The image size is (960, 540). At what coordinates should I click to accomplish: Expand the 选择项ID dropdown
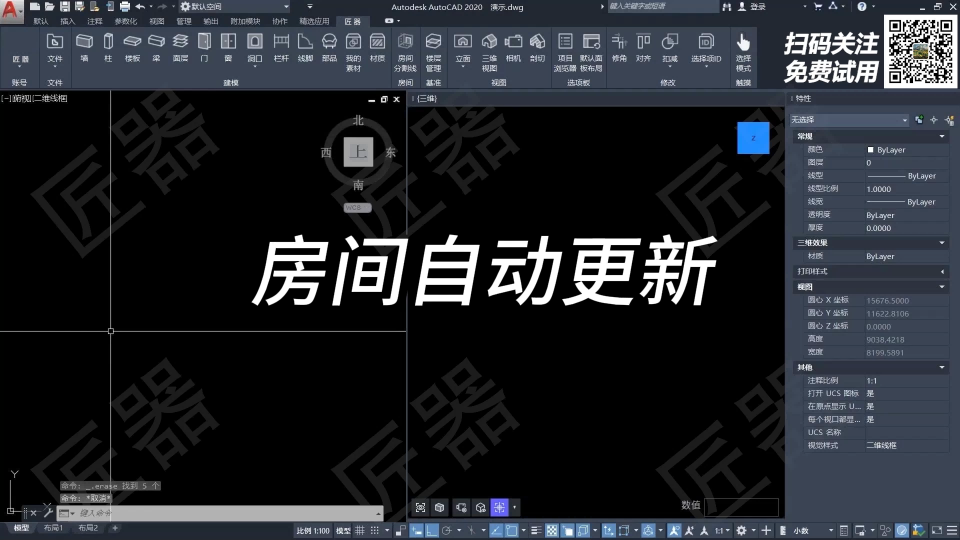tap(706, 66)
